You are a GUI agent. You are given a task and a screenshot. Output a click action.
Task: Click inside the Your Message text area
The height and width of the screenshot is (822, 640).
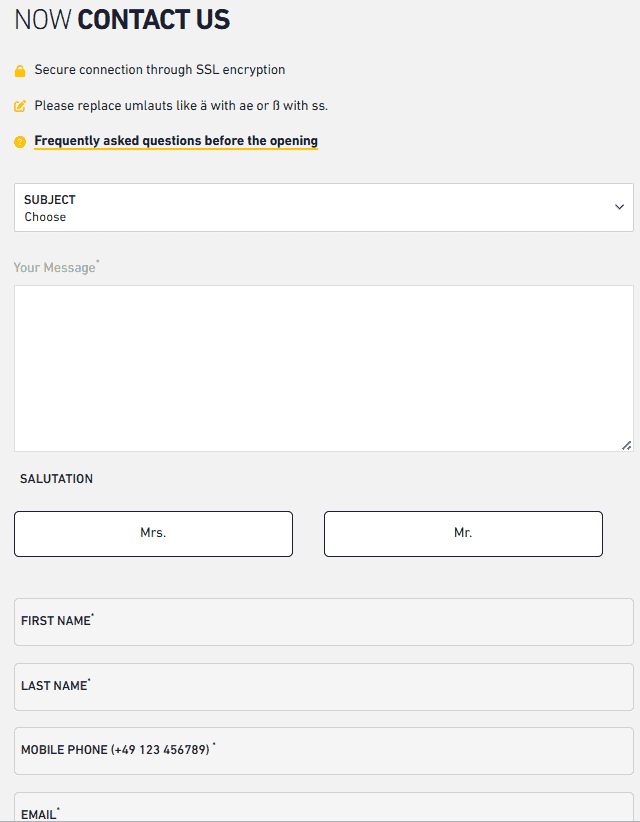click(323, 365)
